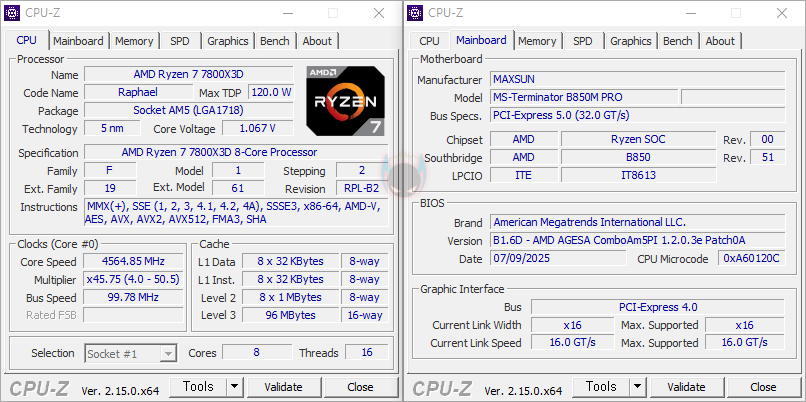Screen dimensions: 806x402
Task: Click the 99.78 MHz bus speed value
Action: pyautogui.click(x=133, y=297)
